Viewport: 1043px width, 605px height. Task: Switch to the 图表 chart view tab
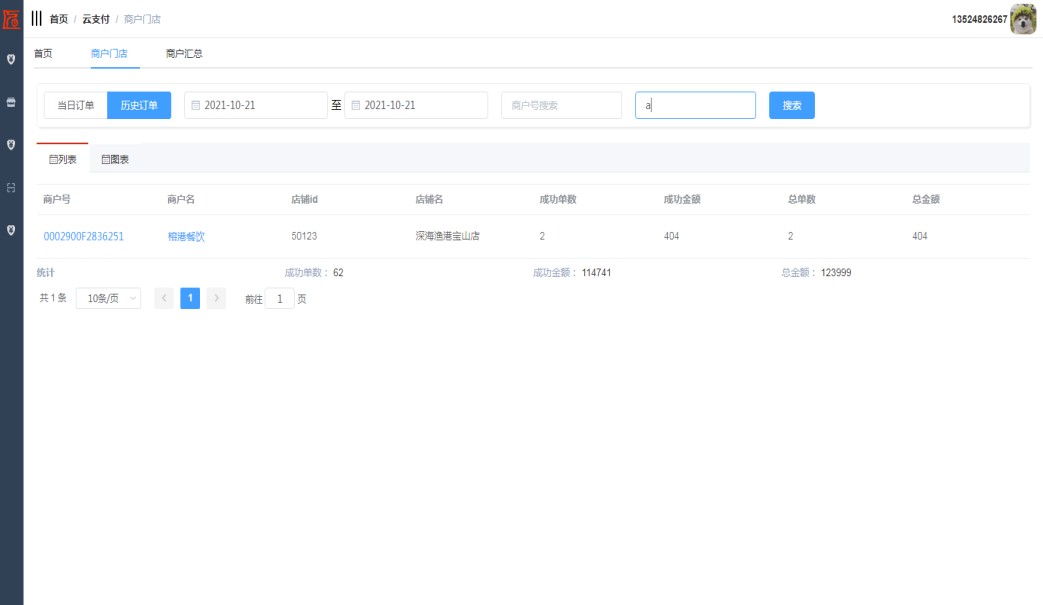pyautogui.click(x=115, y=159)
